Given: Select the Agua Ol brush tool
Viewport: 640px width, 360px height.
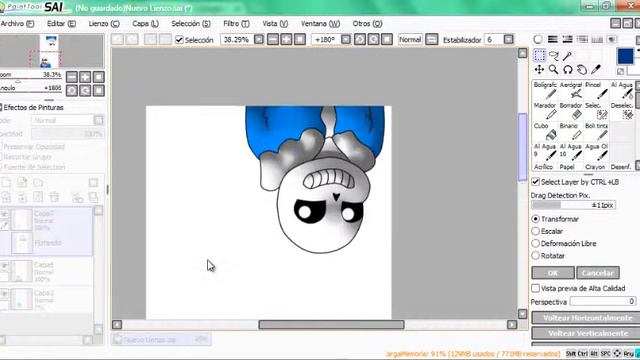Looking at the screenshot, I should click(596, 152).
